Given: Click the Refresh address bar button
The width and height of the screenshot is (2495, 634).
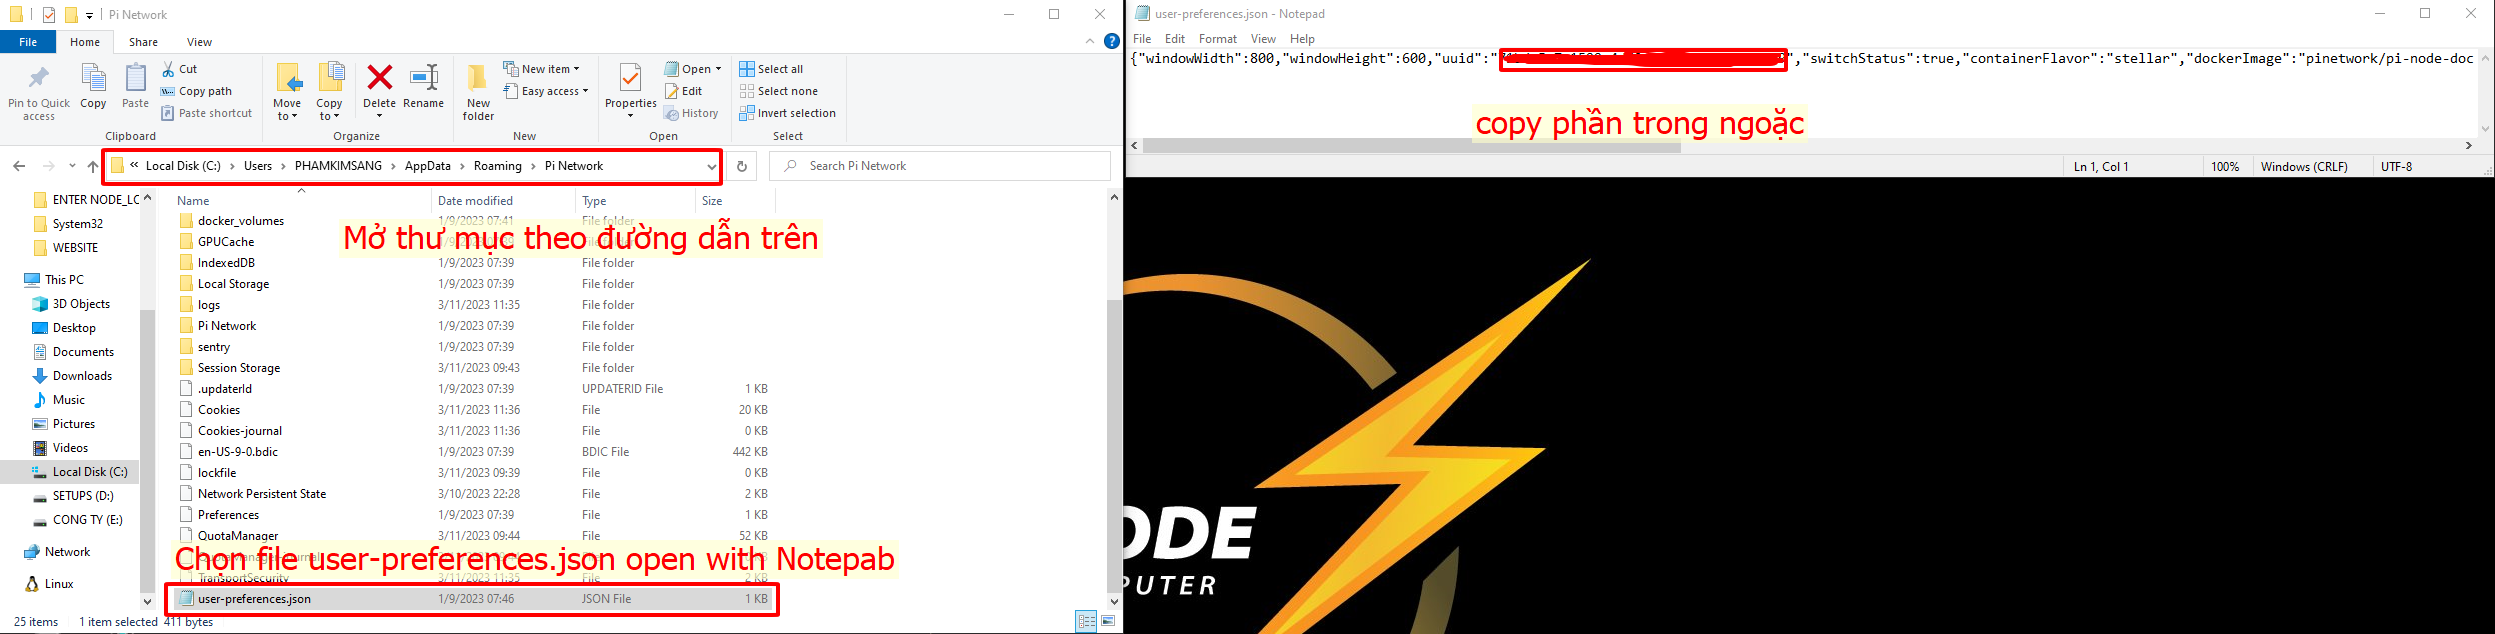Looking at the screenshot, I should (742, 166).
